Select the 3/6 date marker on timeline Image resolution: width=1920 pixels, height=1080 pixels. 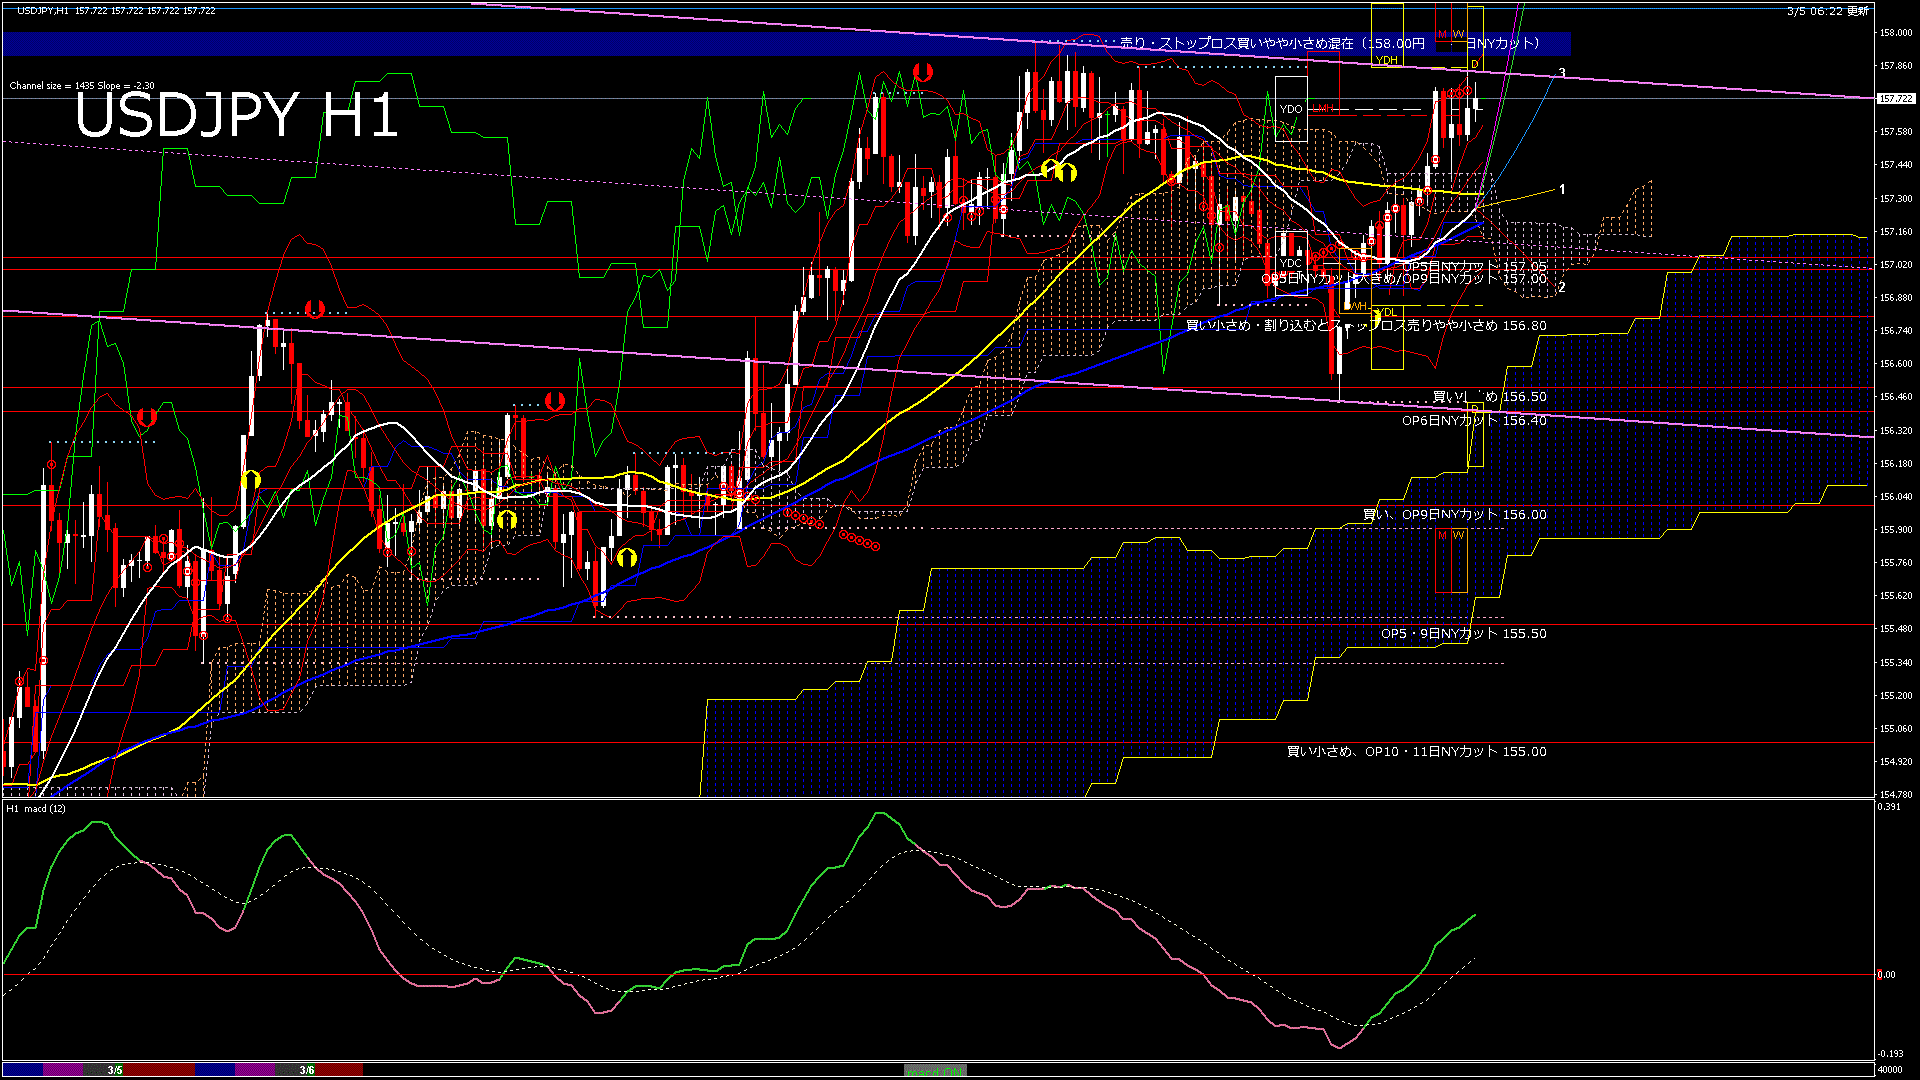[307, 1070]
